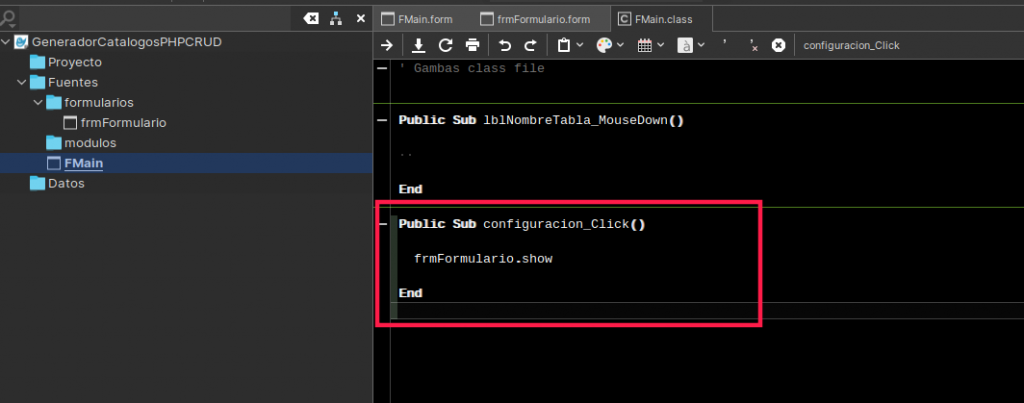Click the project tree hierarchy view icon
The height and width of the screenshot is (403, 1024).
(x=337, y=18)
